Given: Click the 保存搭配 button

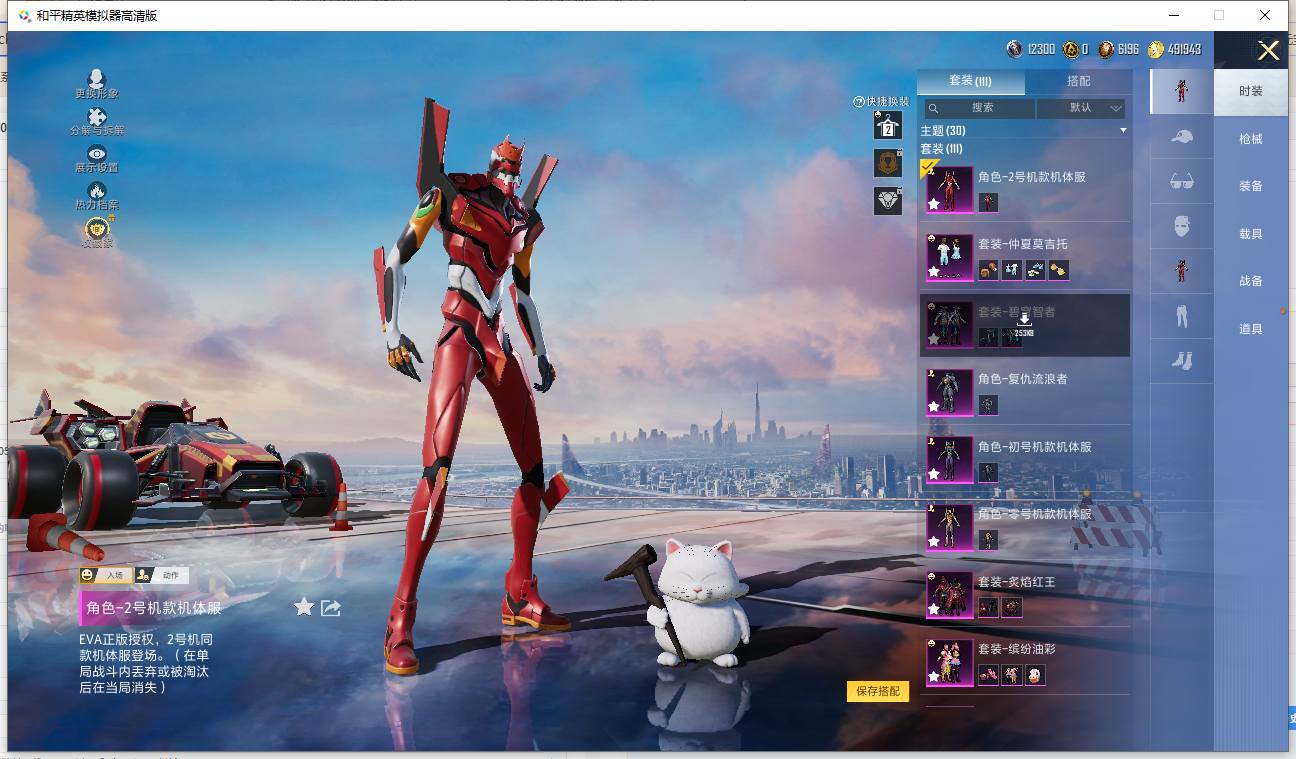Looking at the screenshot, I should click(878, 691).
